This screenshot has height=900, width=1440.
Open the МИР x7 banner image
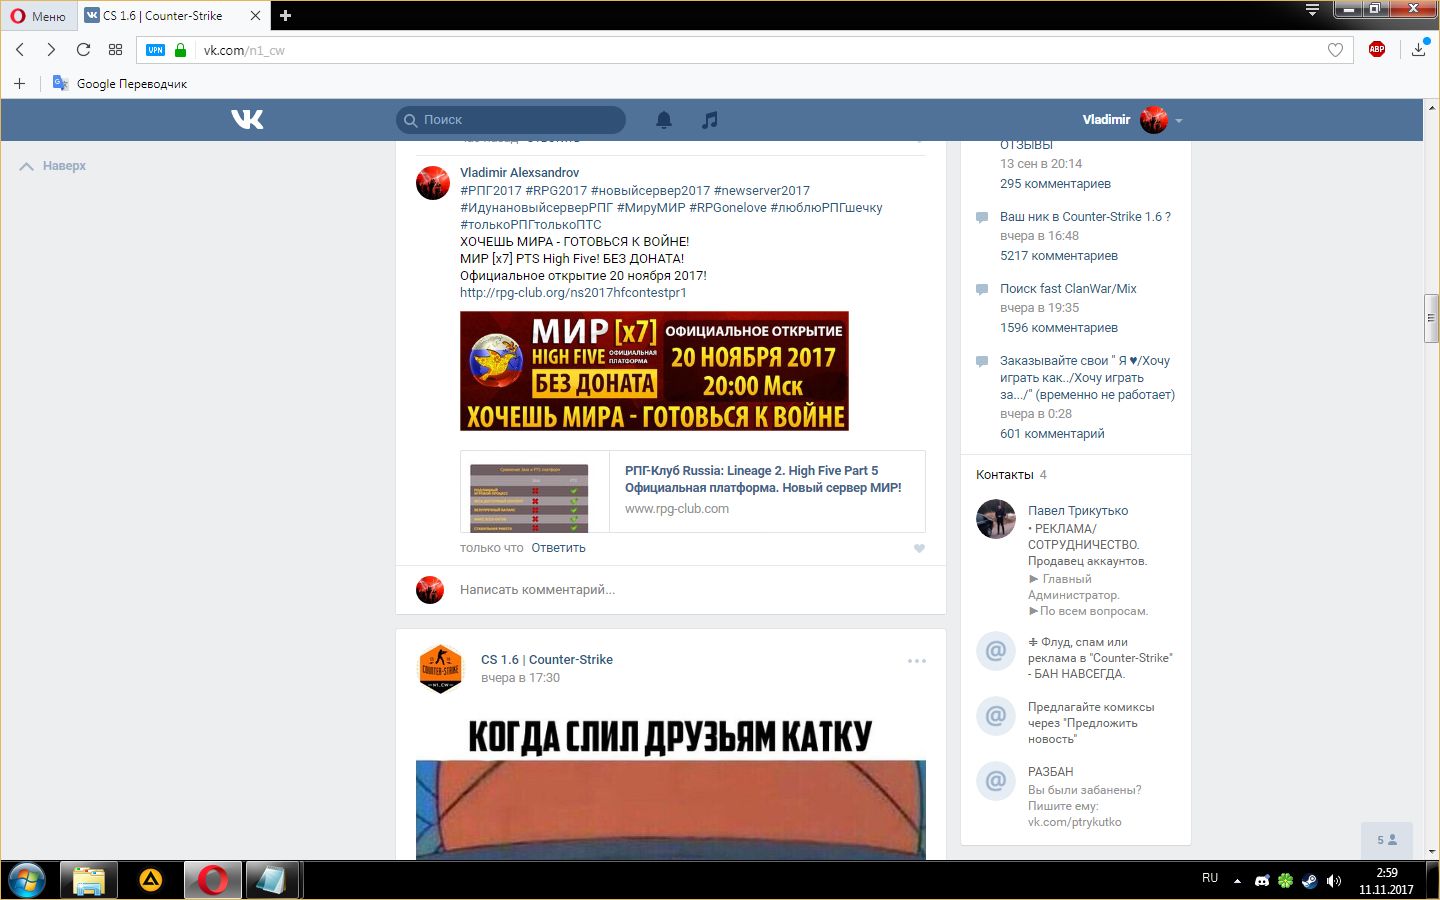[654, 371]
